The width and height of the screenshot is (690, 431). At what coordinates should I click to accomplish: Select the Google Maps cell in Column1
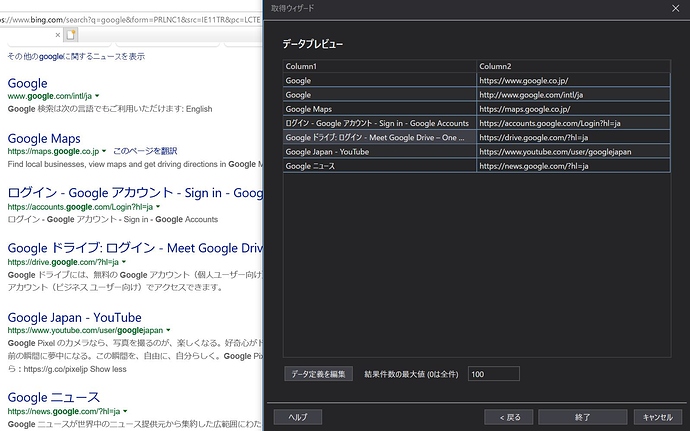click(x=380, y=109)
